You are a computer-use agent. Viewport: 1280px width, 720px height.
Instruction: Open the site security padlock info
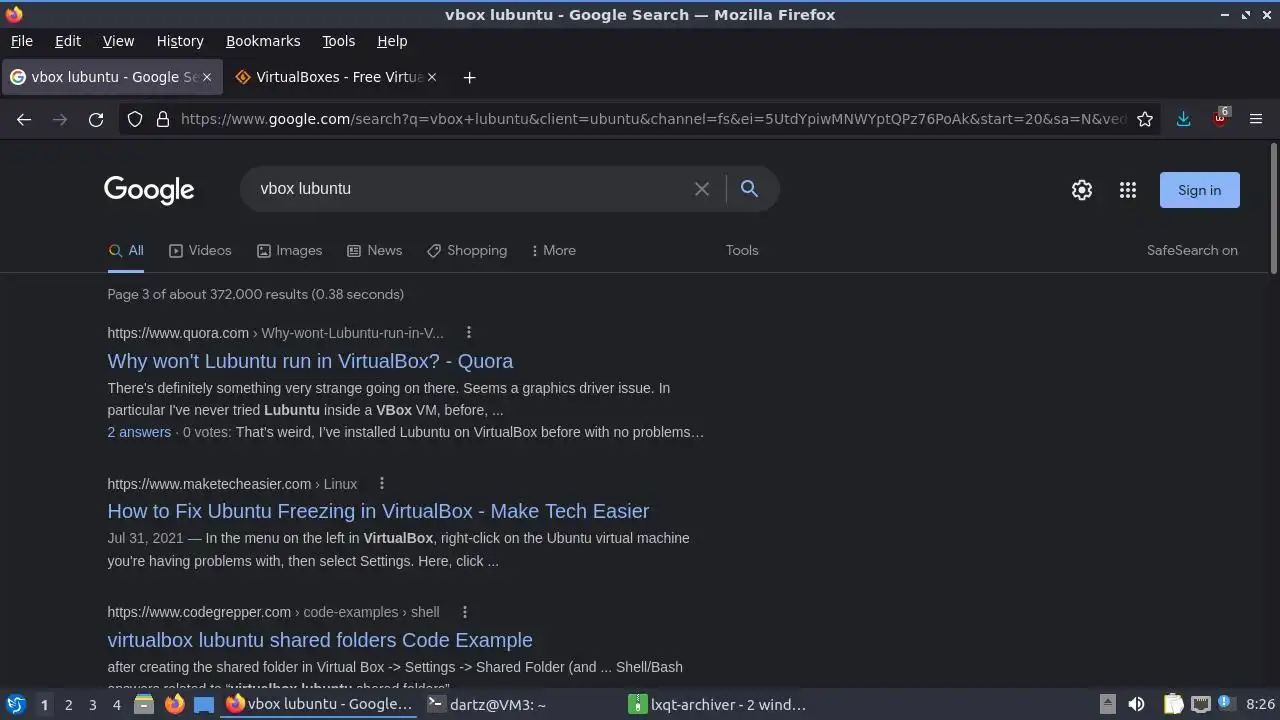[x=163, y=119]
